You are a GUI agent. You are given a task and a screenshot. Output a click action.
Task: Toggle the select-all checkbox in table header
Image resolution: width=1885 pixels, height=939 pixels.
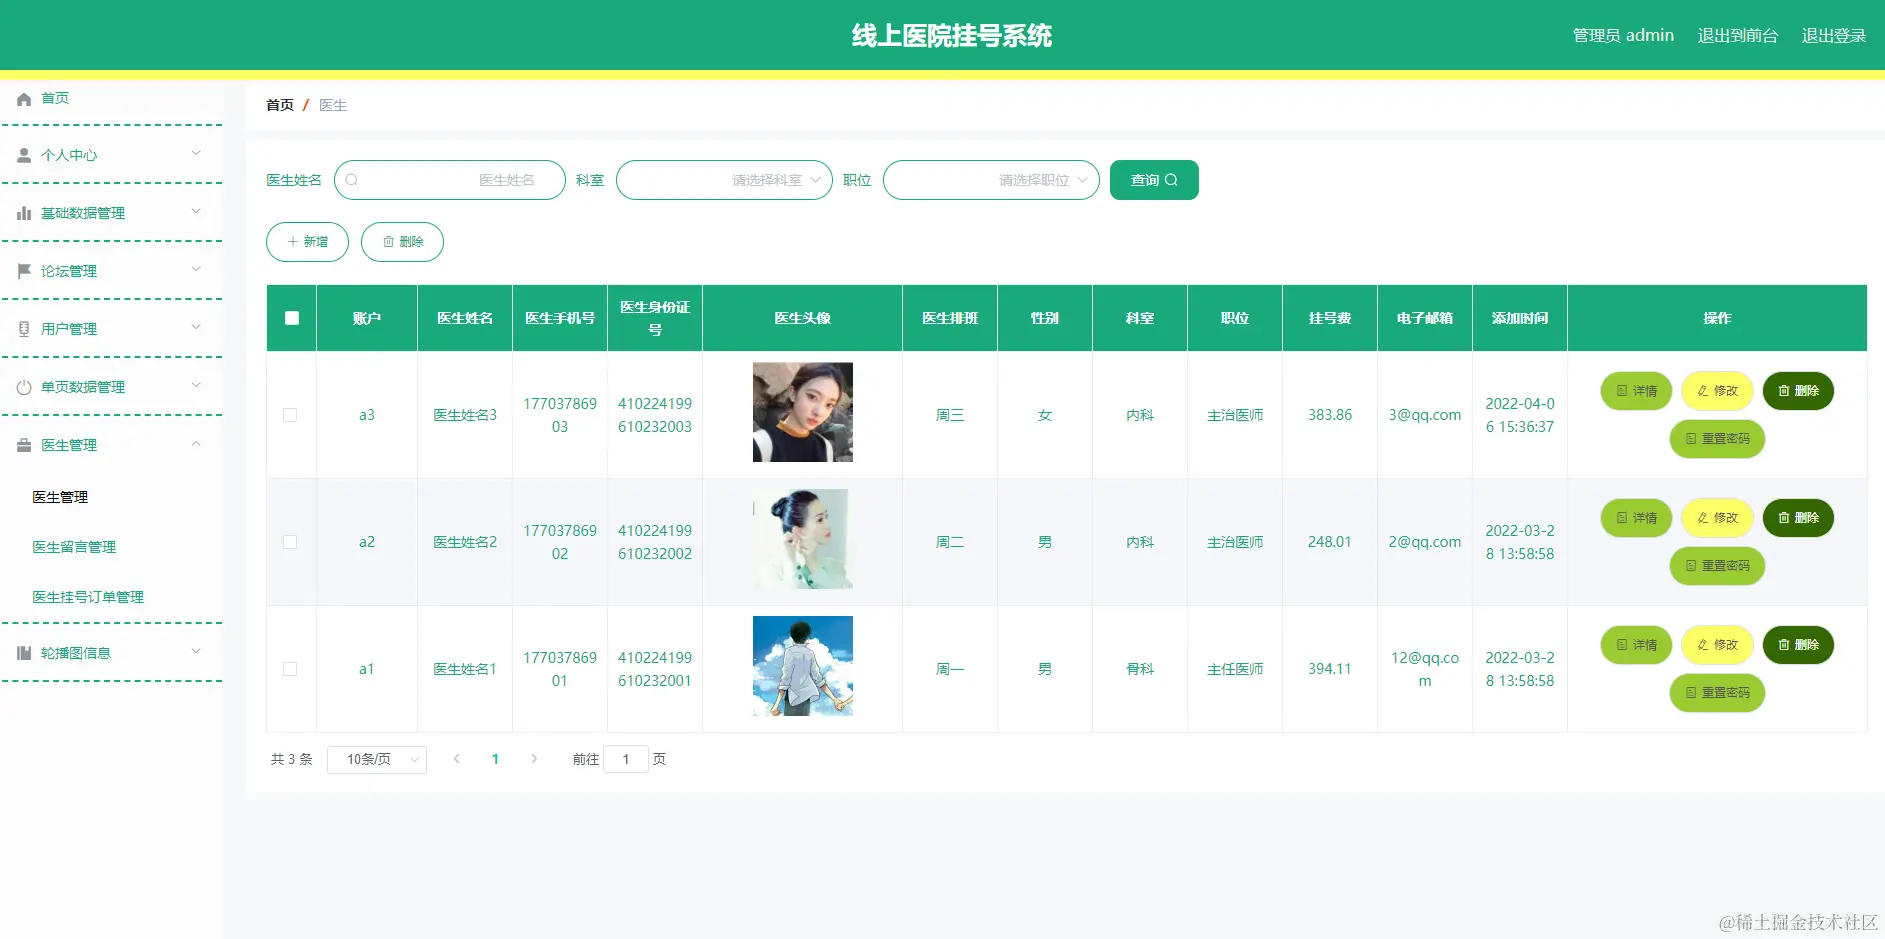291,318
